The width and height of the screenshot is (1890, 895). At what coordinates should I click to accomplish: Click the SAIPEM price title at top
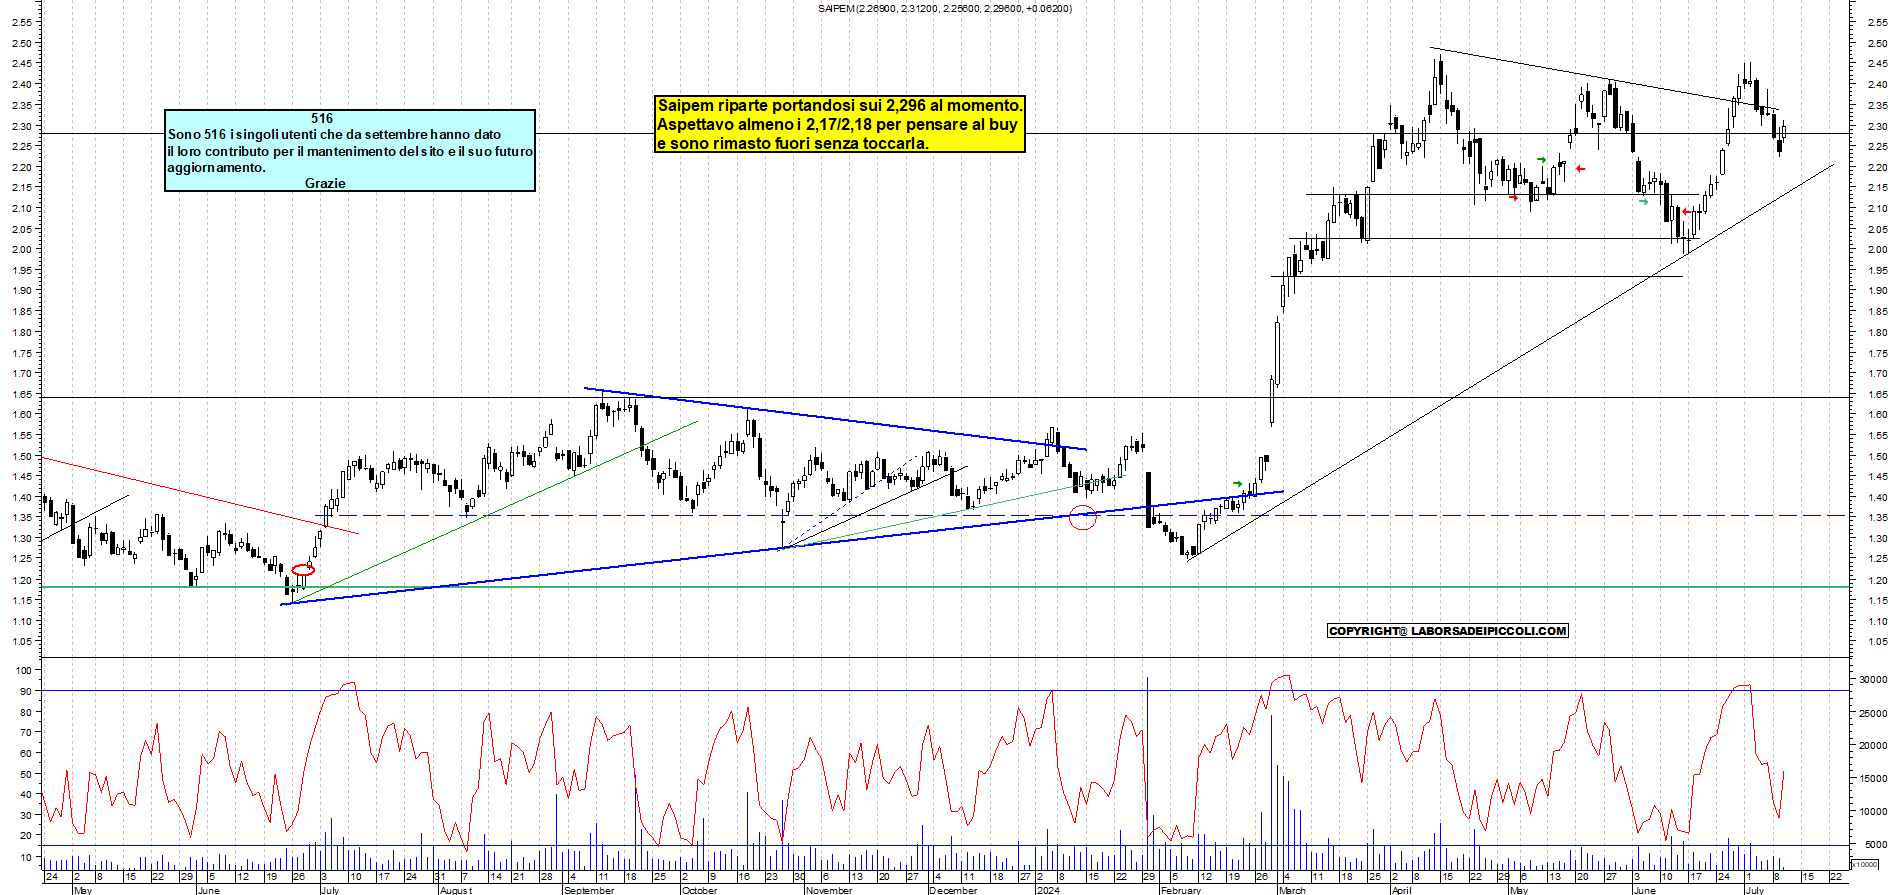coord(944,9)
